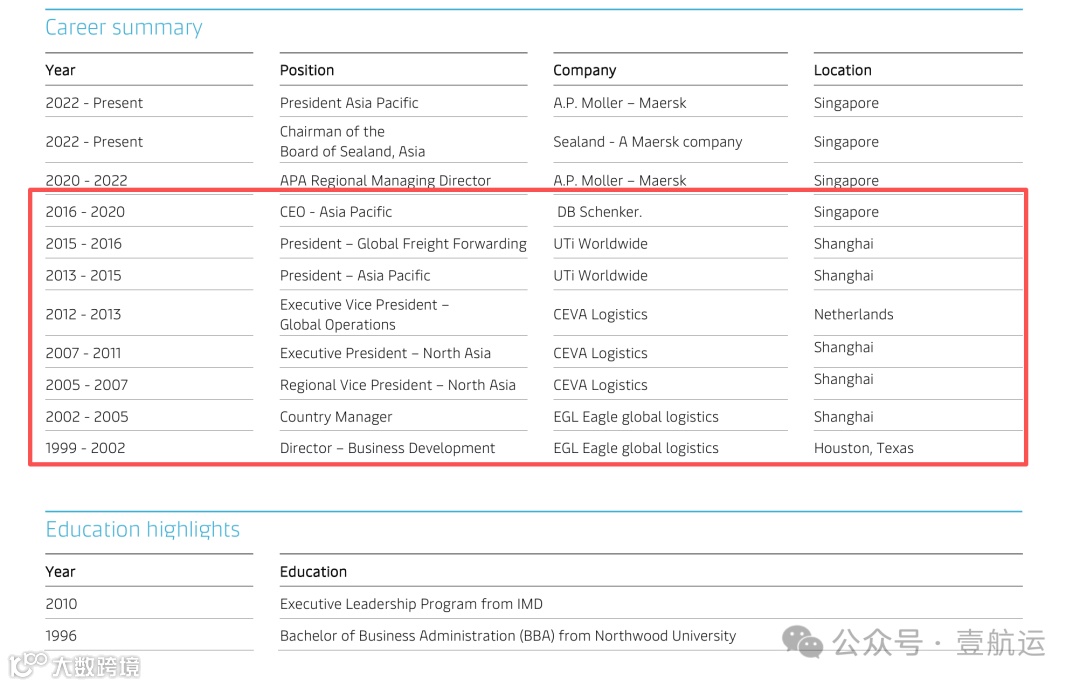Screen dimensions: 1080x686
Task: Click 2012 - 2013 year cell
Action: point(83,314)
